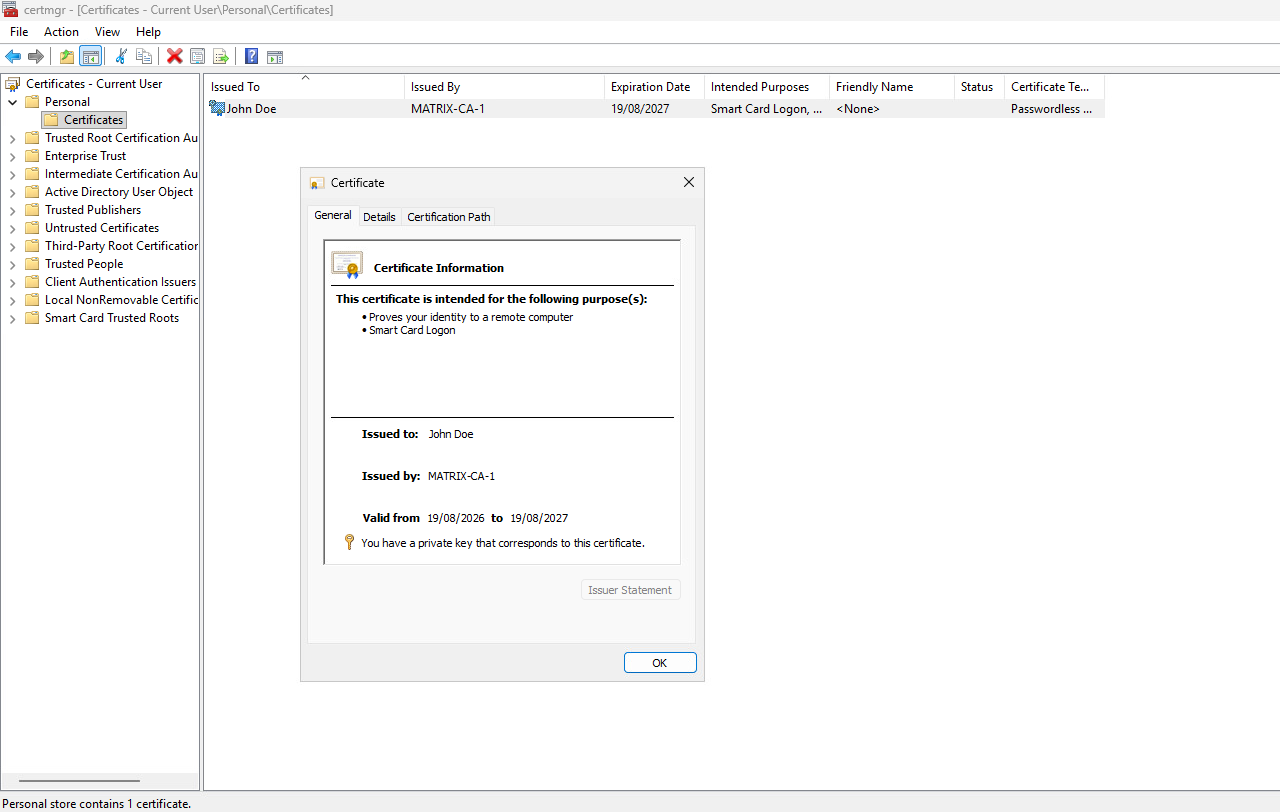Open the Action menu
Screen dimensions: 1280x812
[x=61, y=32]
